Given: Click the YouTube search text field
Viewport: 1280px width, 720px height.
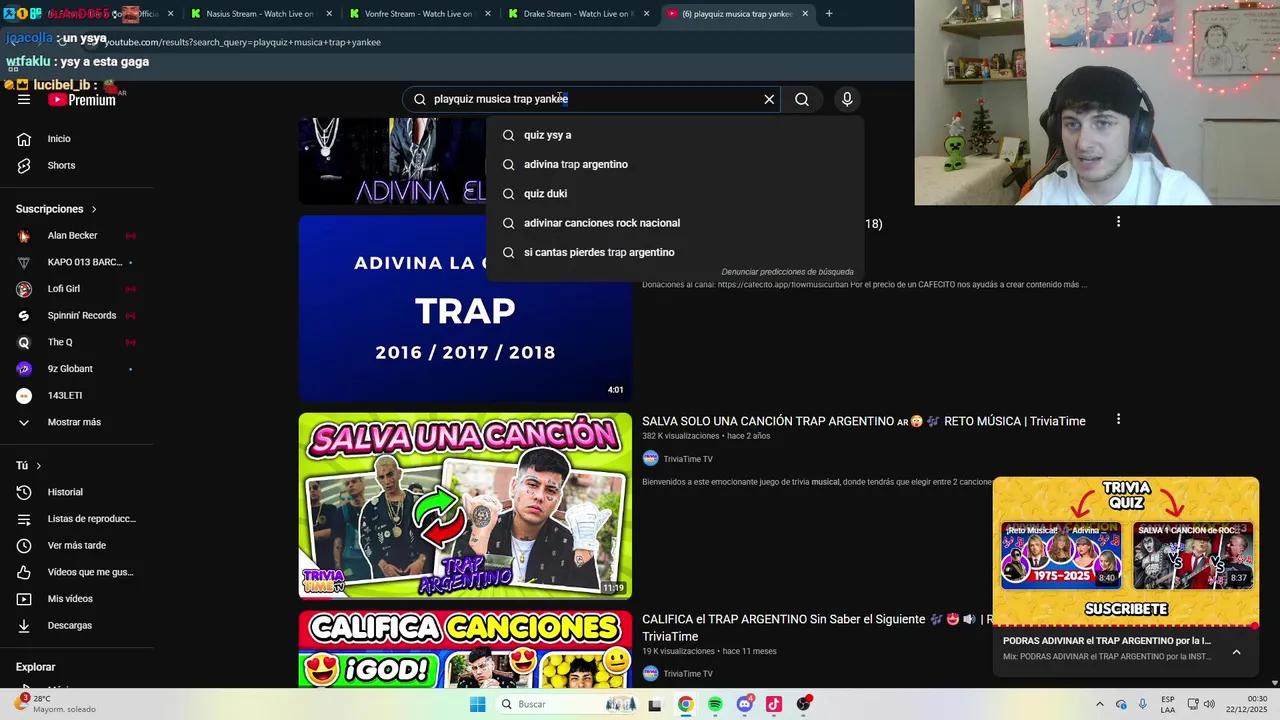Looking at the screenshot, I should click(x=590, y=99).
